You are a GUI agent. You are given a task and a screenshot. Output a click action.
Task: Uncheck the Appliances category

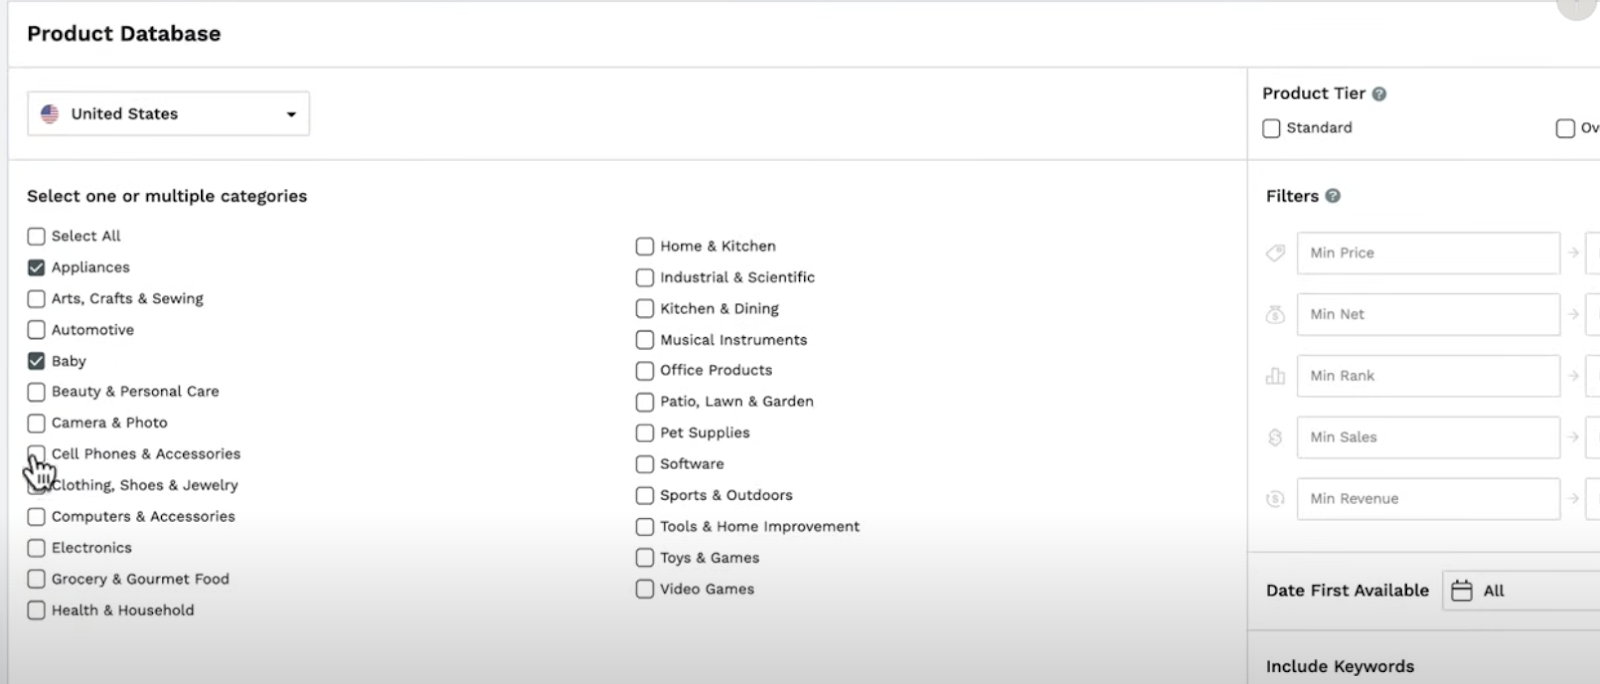point(36,267)
